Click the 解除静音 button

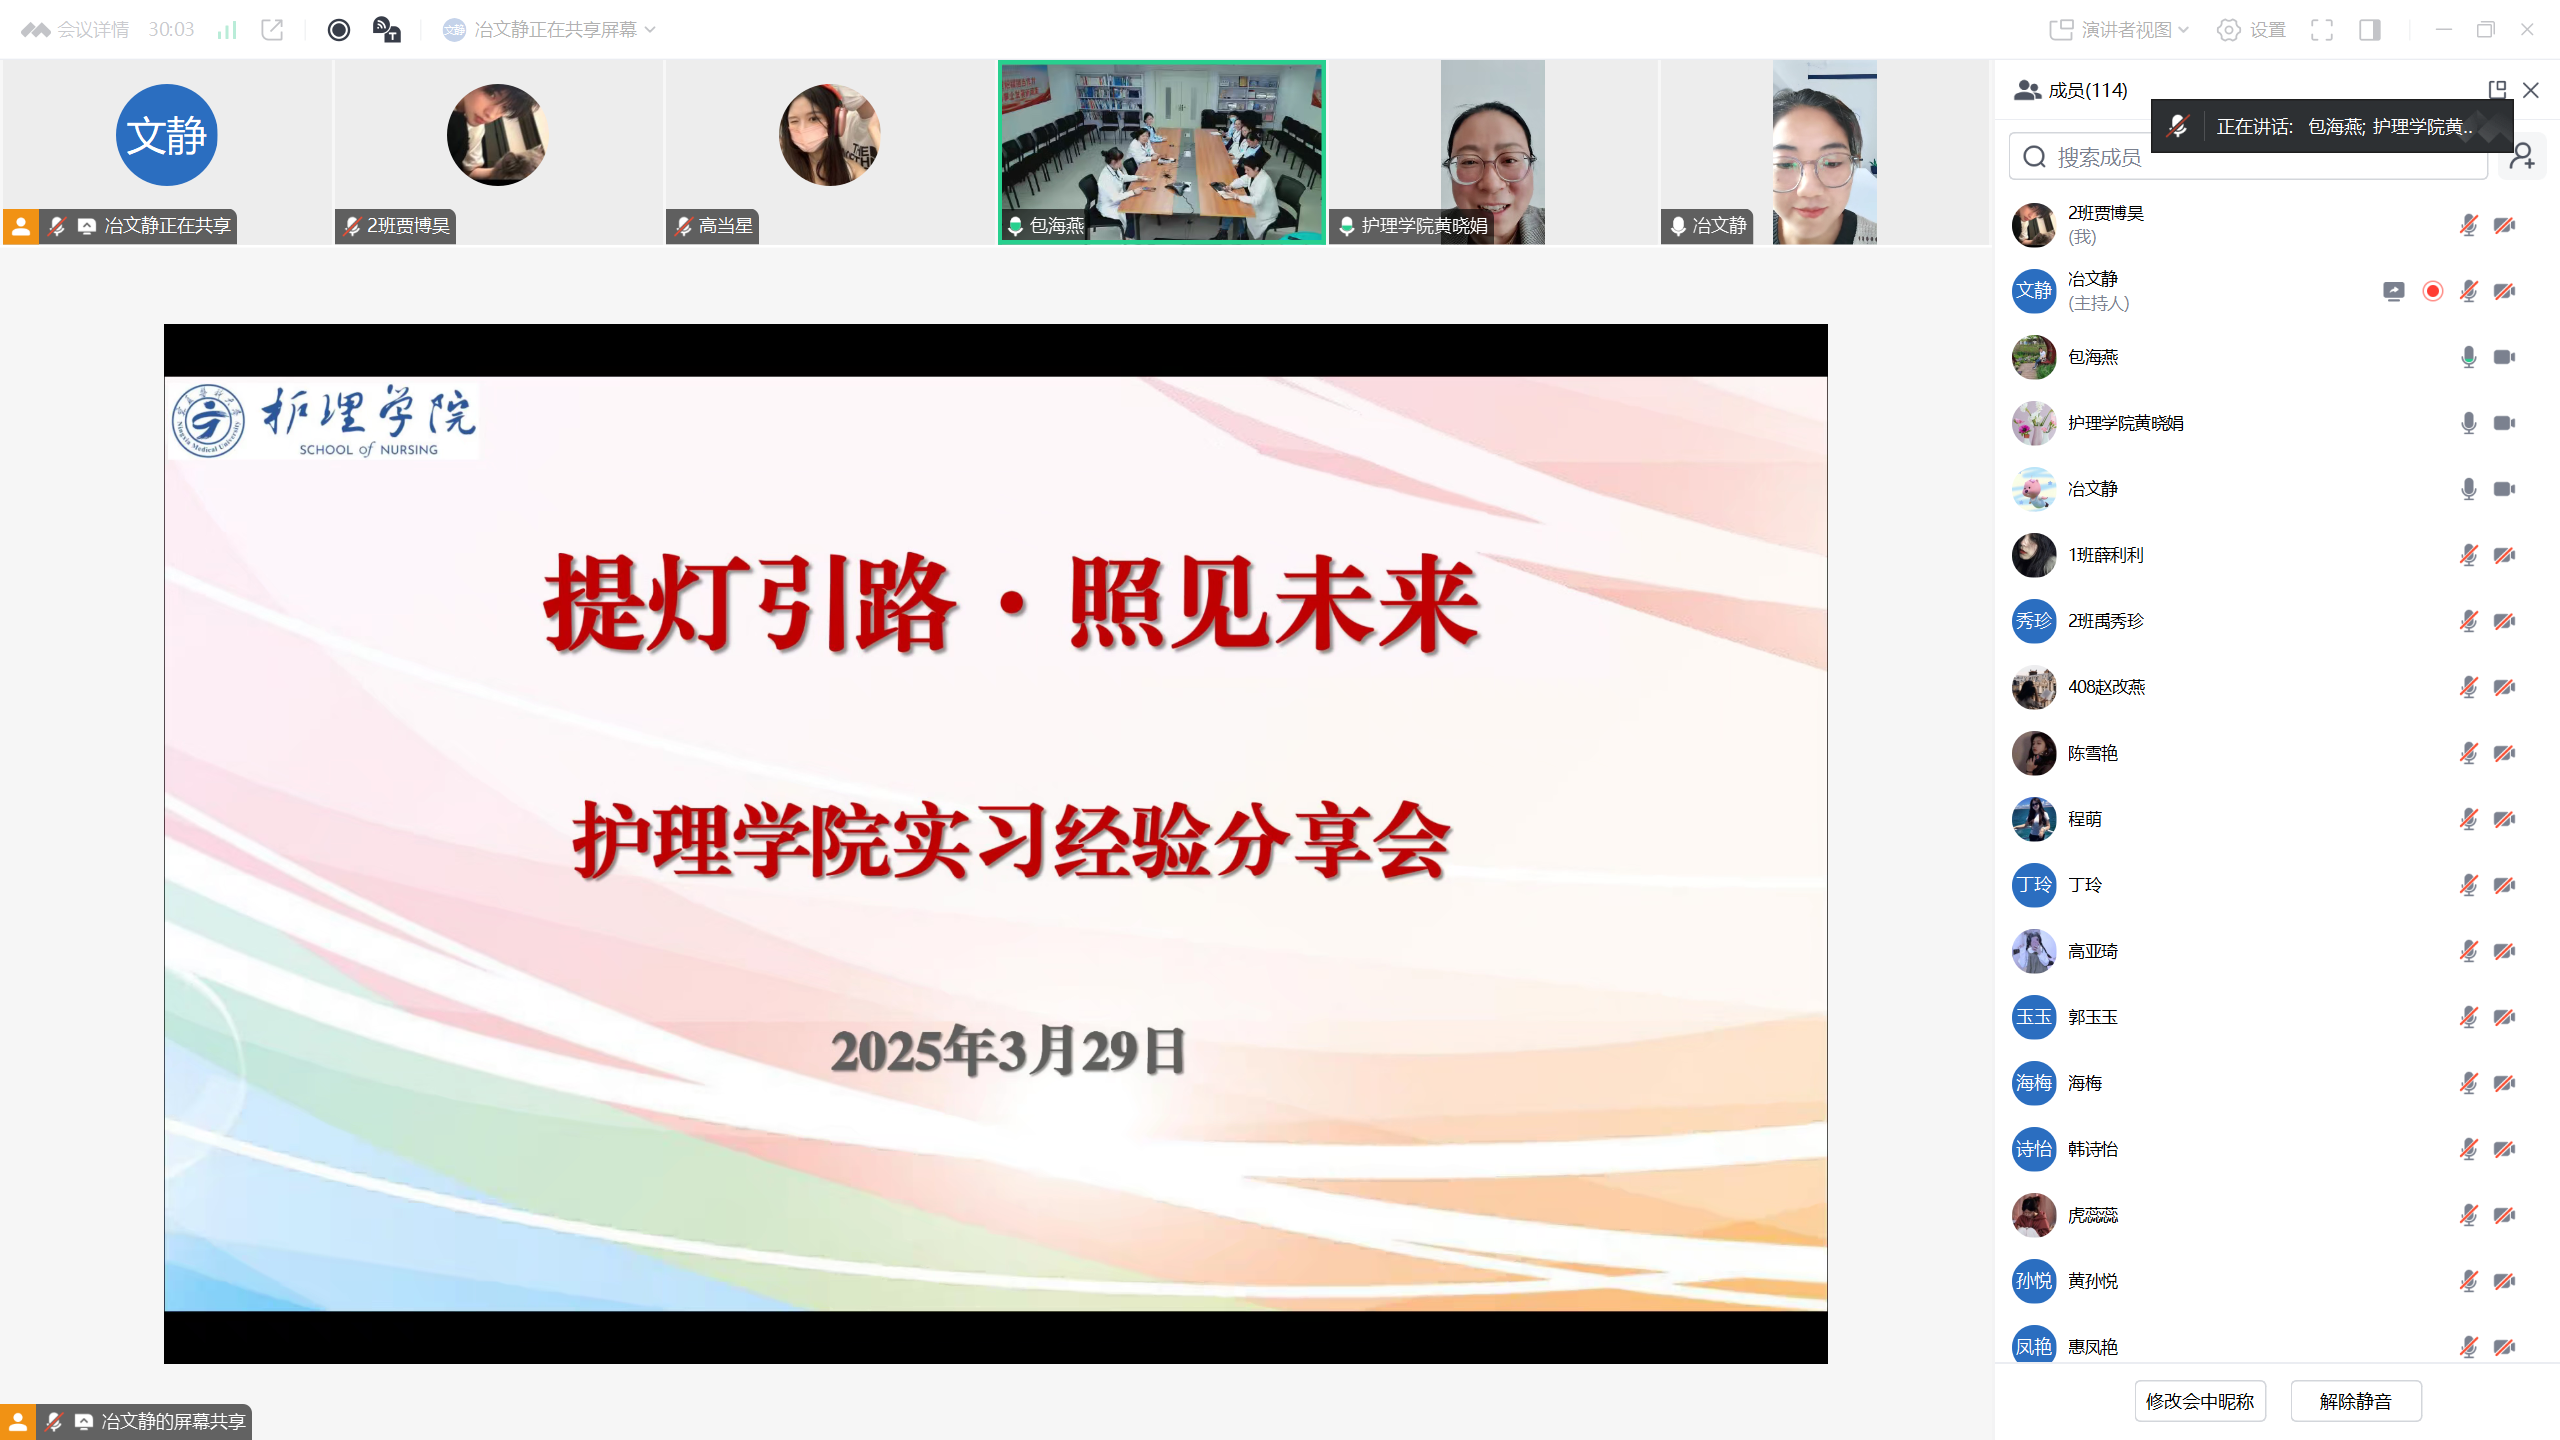coord(2356,1401)
